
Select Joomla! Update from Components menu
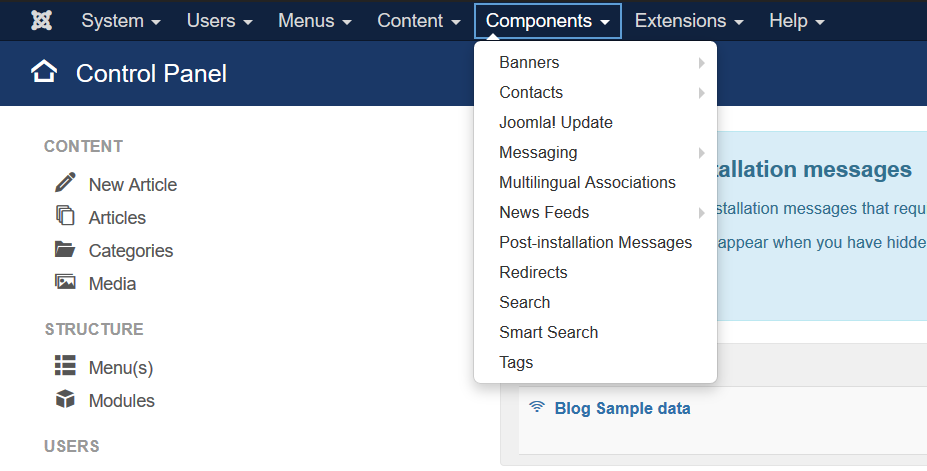pyautogui.click(x=555, y=122)
